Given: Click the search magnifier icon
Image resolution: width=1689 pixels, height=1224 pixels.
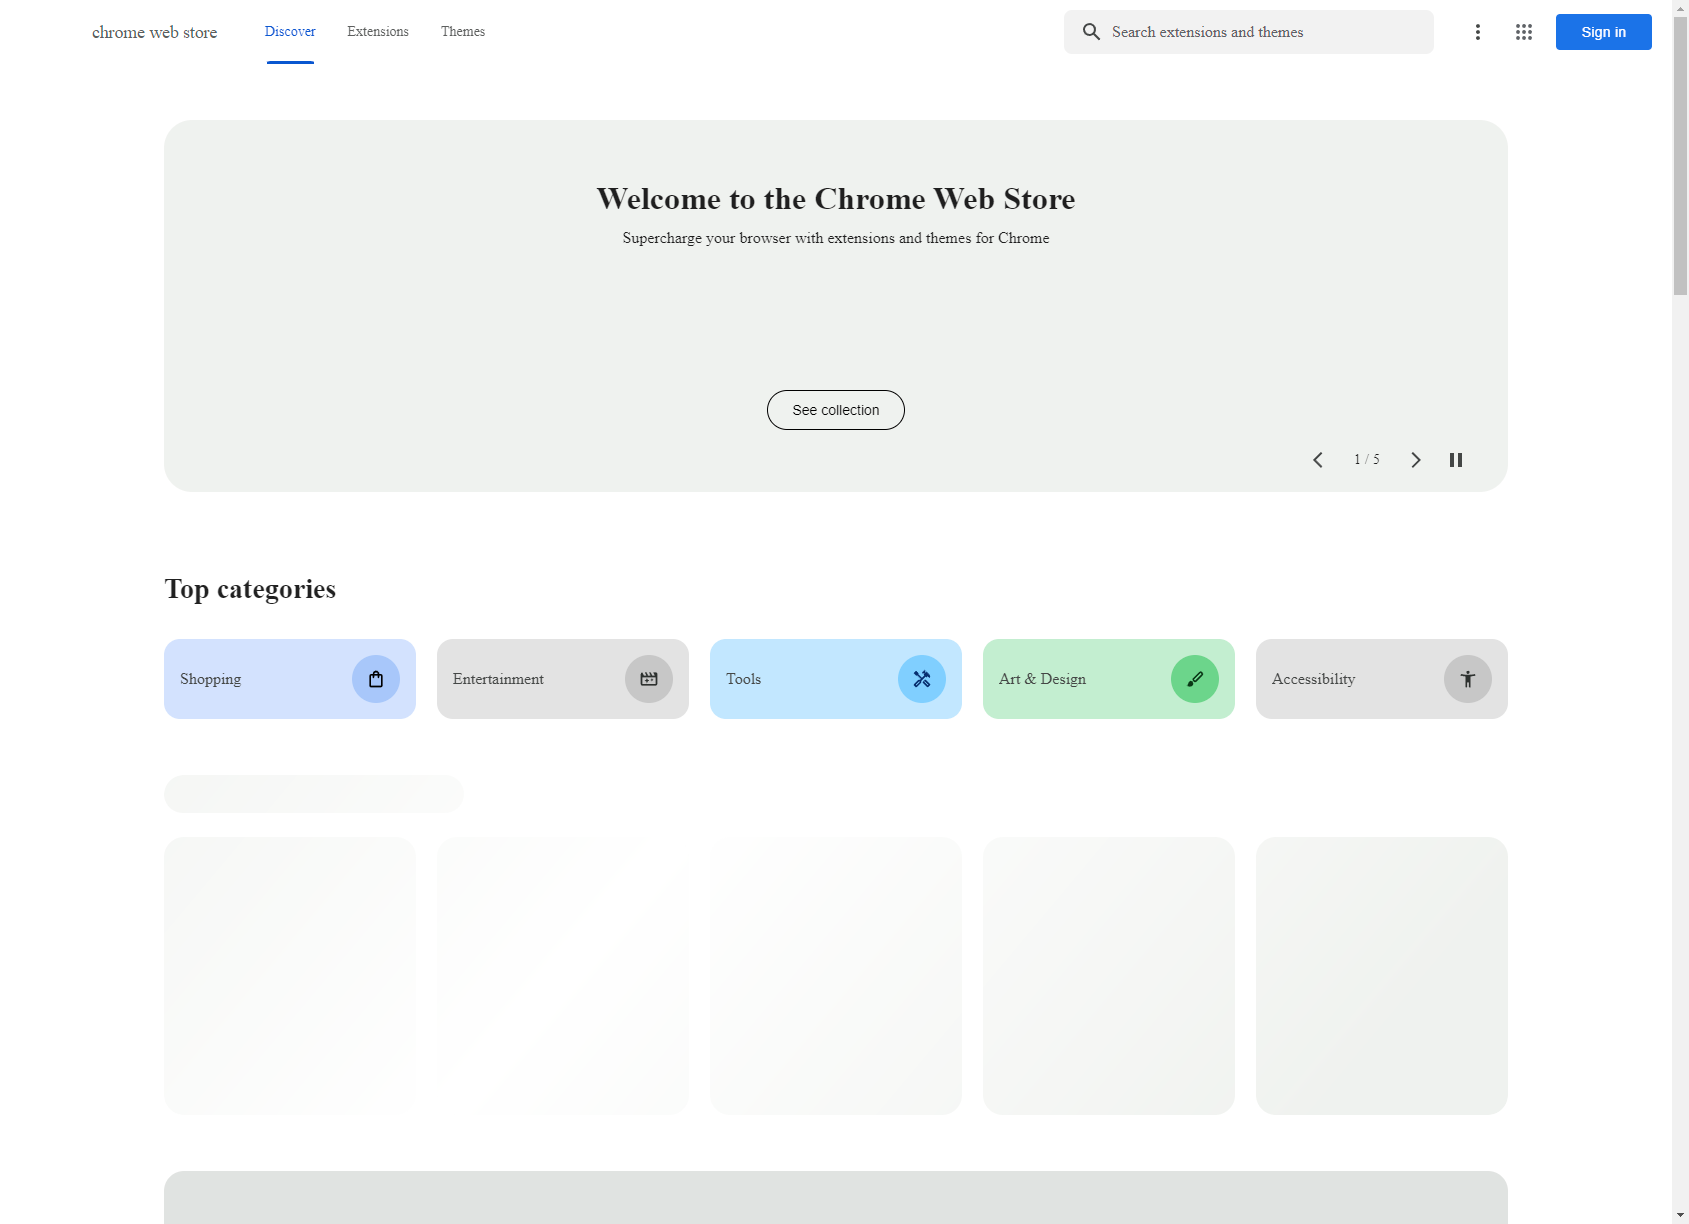Looking at the screenshot, I should pos(1091,32).
